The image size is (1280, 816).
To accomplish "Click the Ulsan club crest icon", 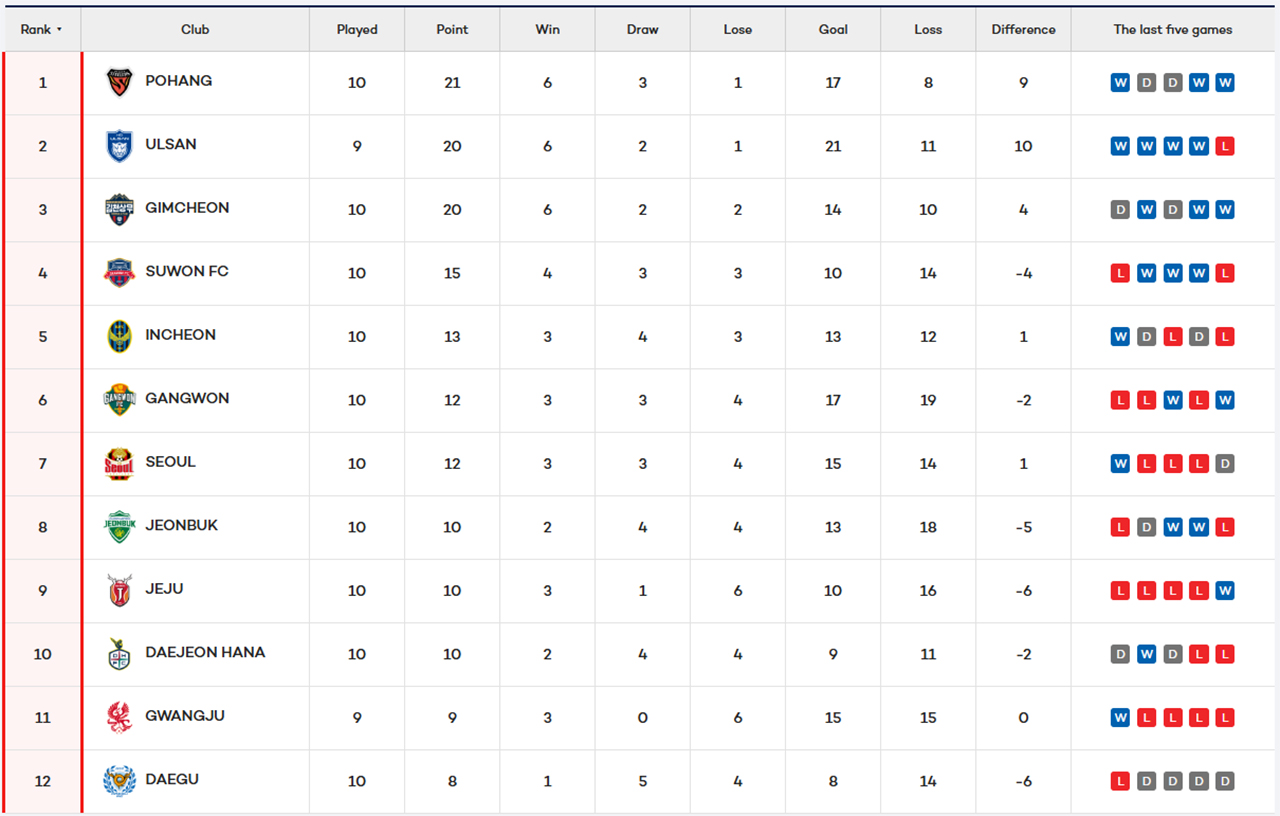I will pyautogui.click(x=119, y=146).
